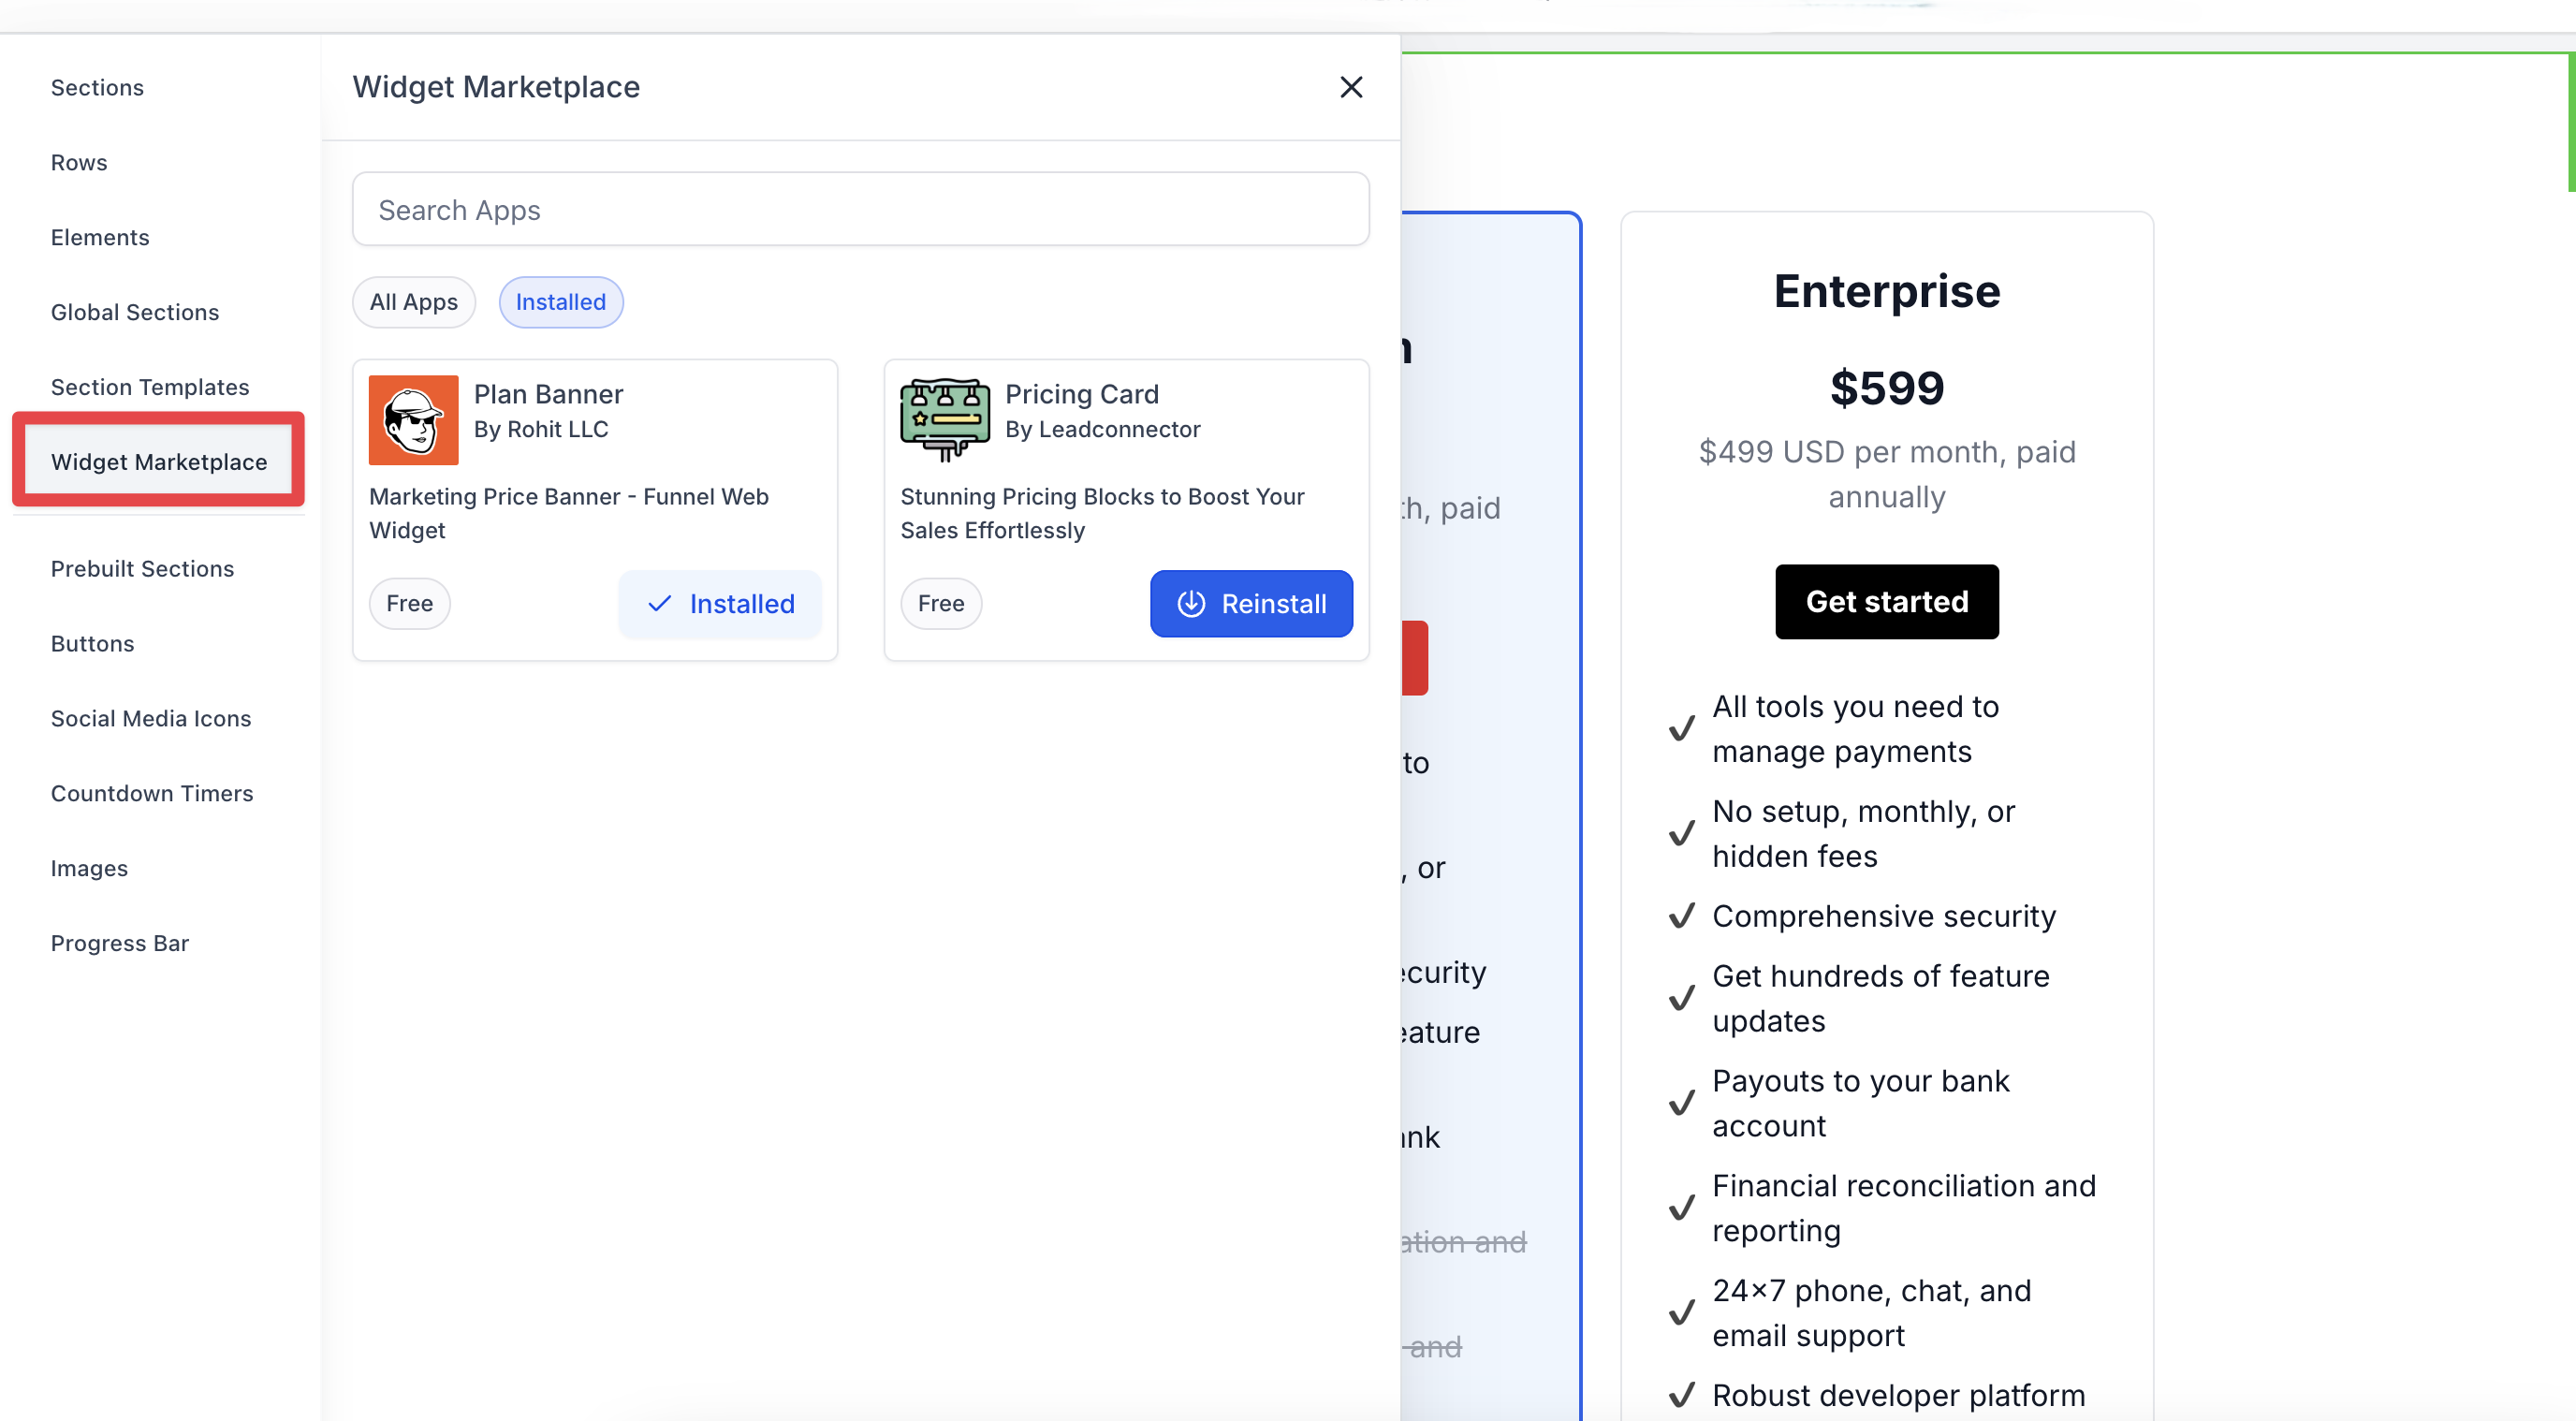Screen dimensions: 2576x1421
Task: Open Rows in the sidebar
Action: (79, 163)
